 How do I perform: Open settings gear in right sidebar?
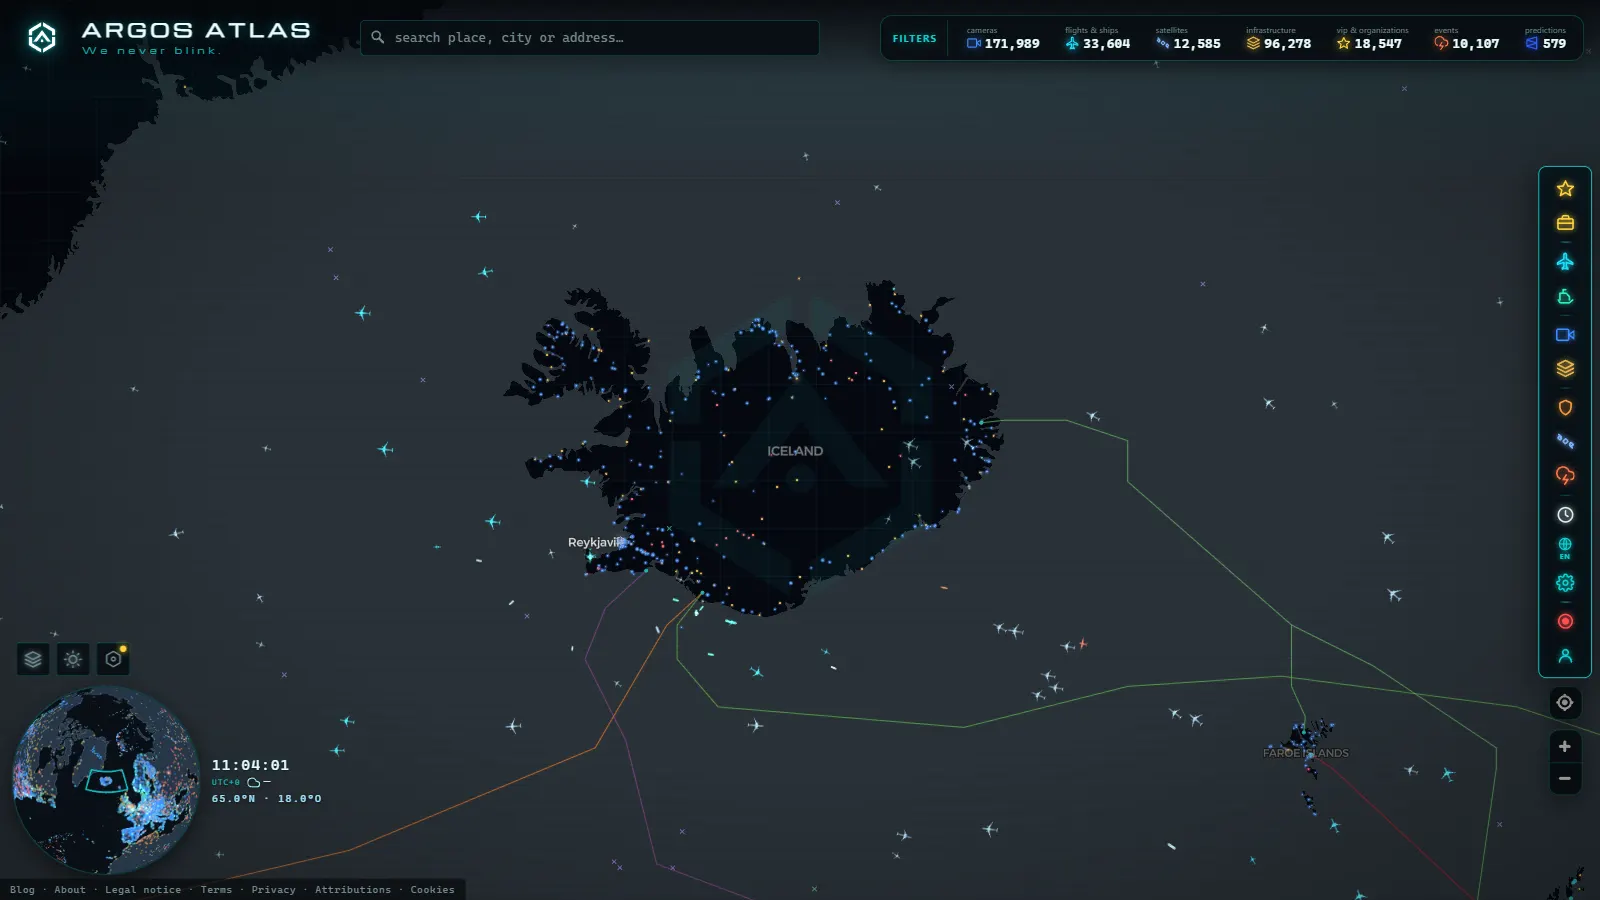[1565, 583]
